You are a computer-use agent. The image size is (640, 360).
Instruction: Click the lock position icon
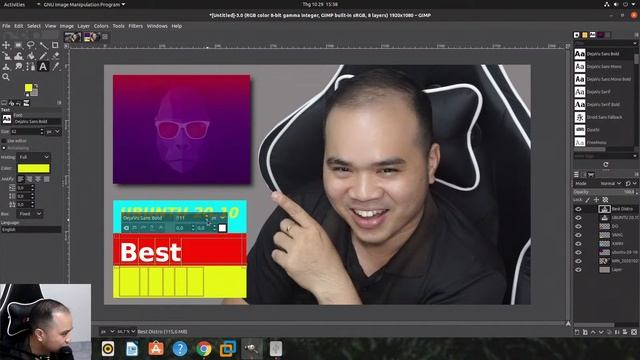pyautogui.click(x=596, y=200)
